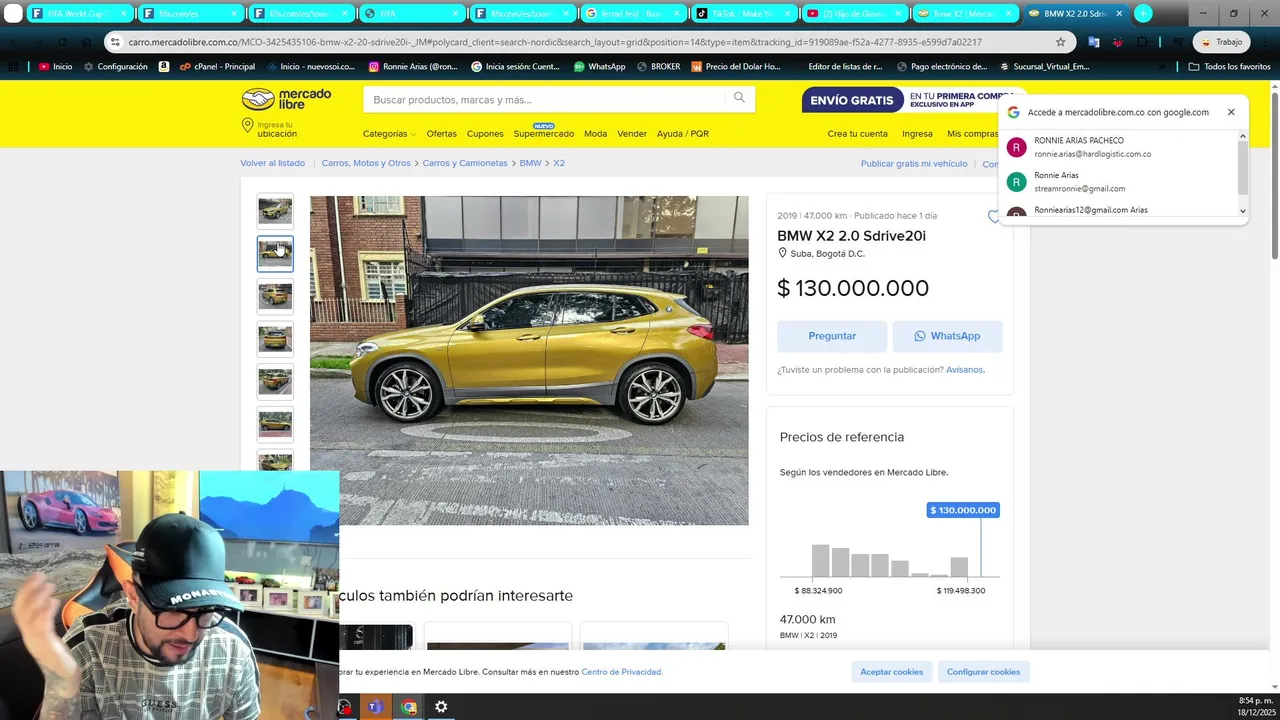Screen dimensions: 1280x720
Task: Open the WhatsApp bookmark in bookmarks bar
Action: [x=599, y=67]
